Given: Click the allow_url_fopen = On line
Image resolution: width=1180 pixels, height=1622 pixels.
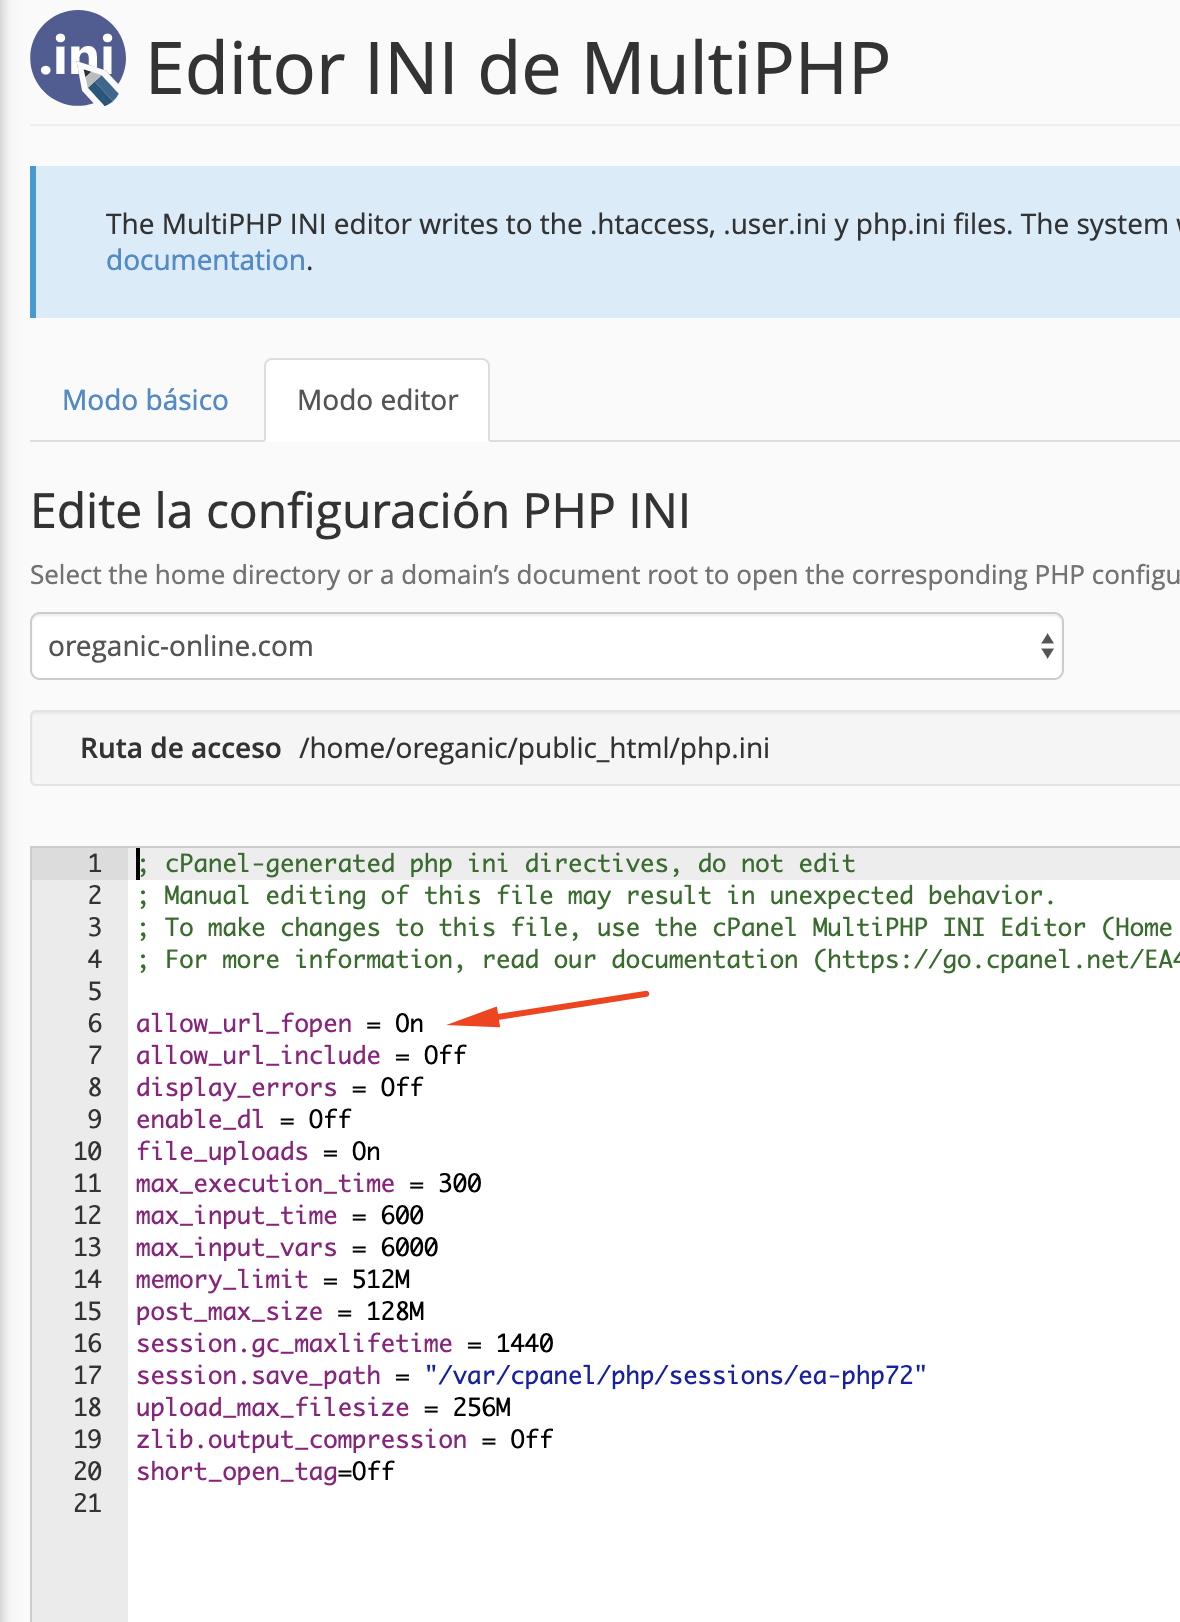Looking at the screenshot, I should pos(280,1023).
